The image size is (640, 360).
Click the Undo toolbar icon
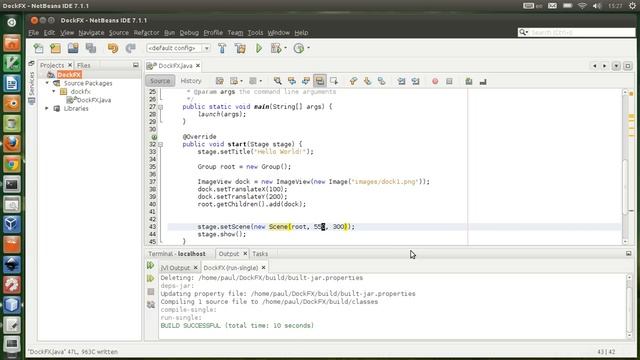pos(113,48)
